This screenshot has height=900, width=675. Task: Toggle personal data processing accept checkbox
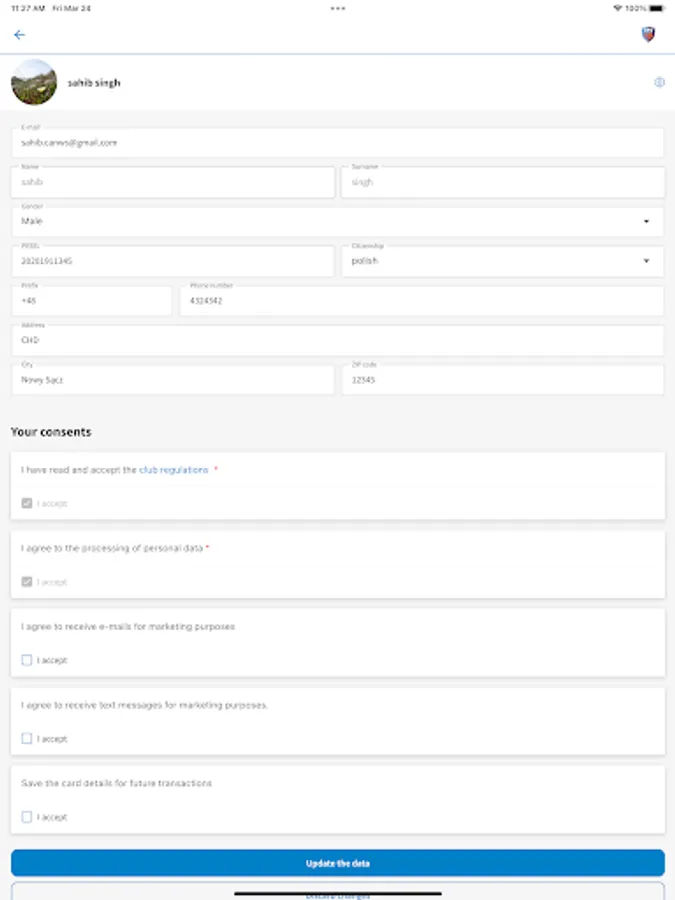coord(27,582)
